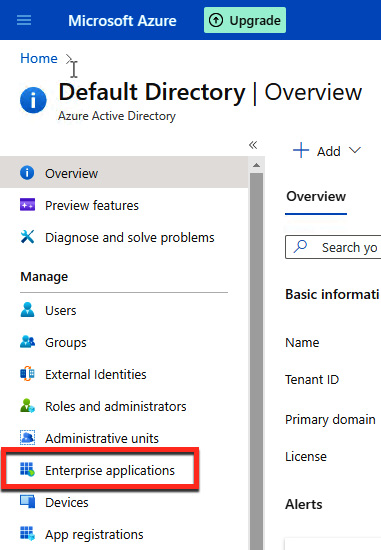Click the Administrative units icon

pos(27,438)
